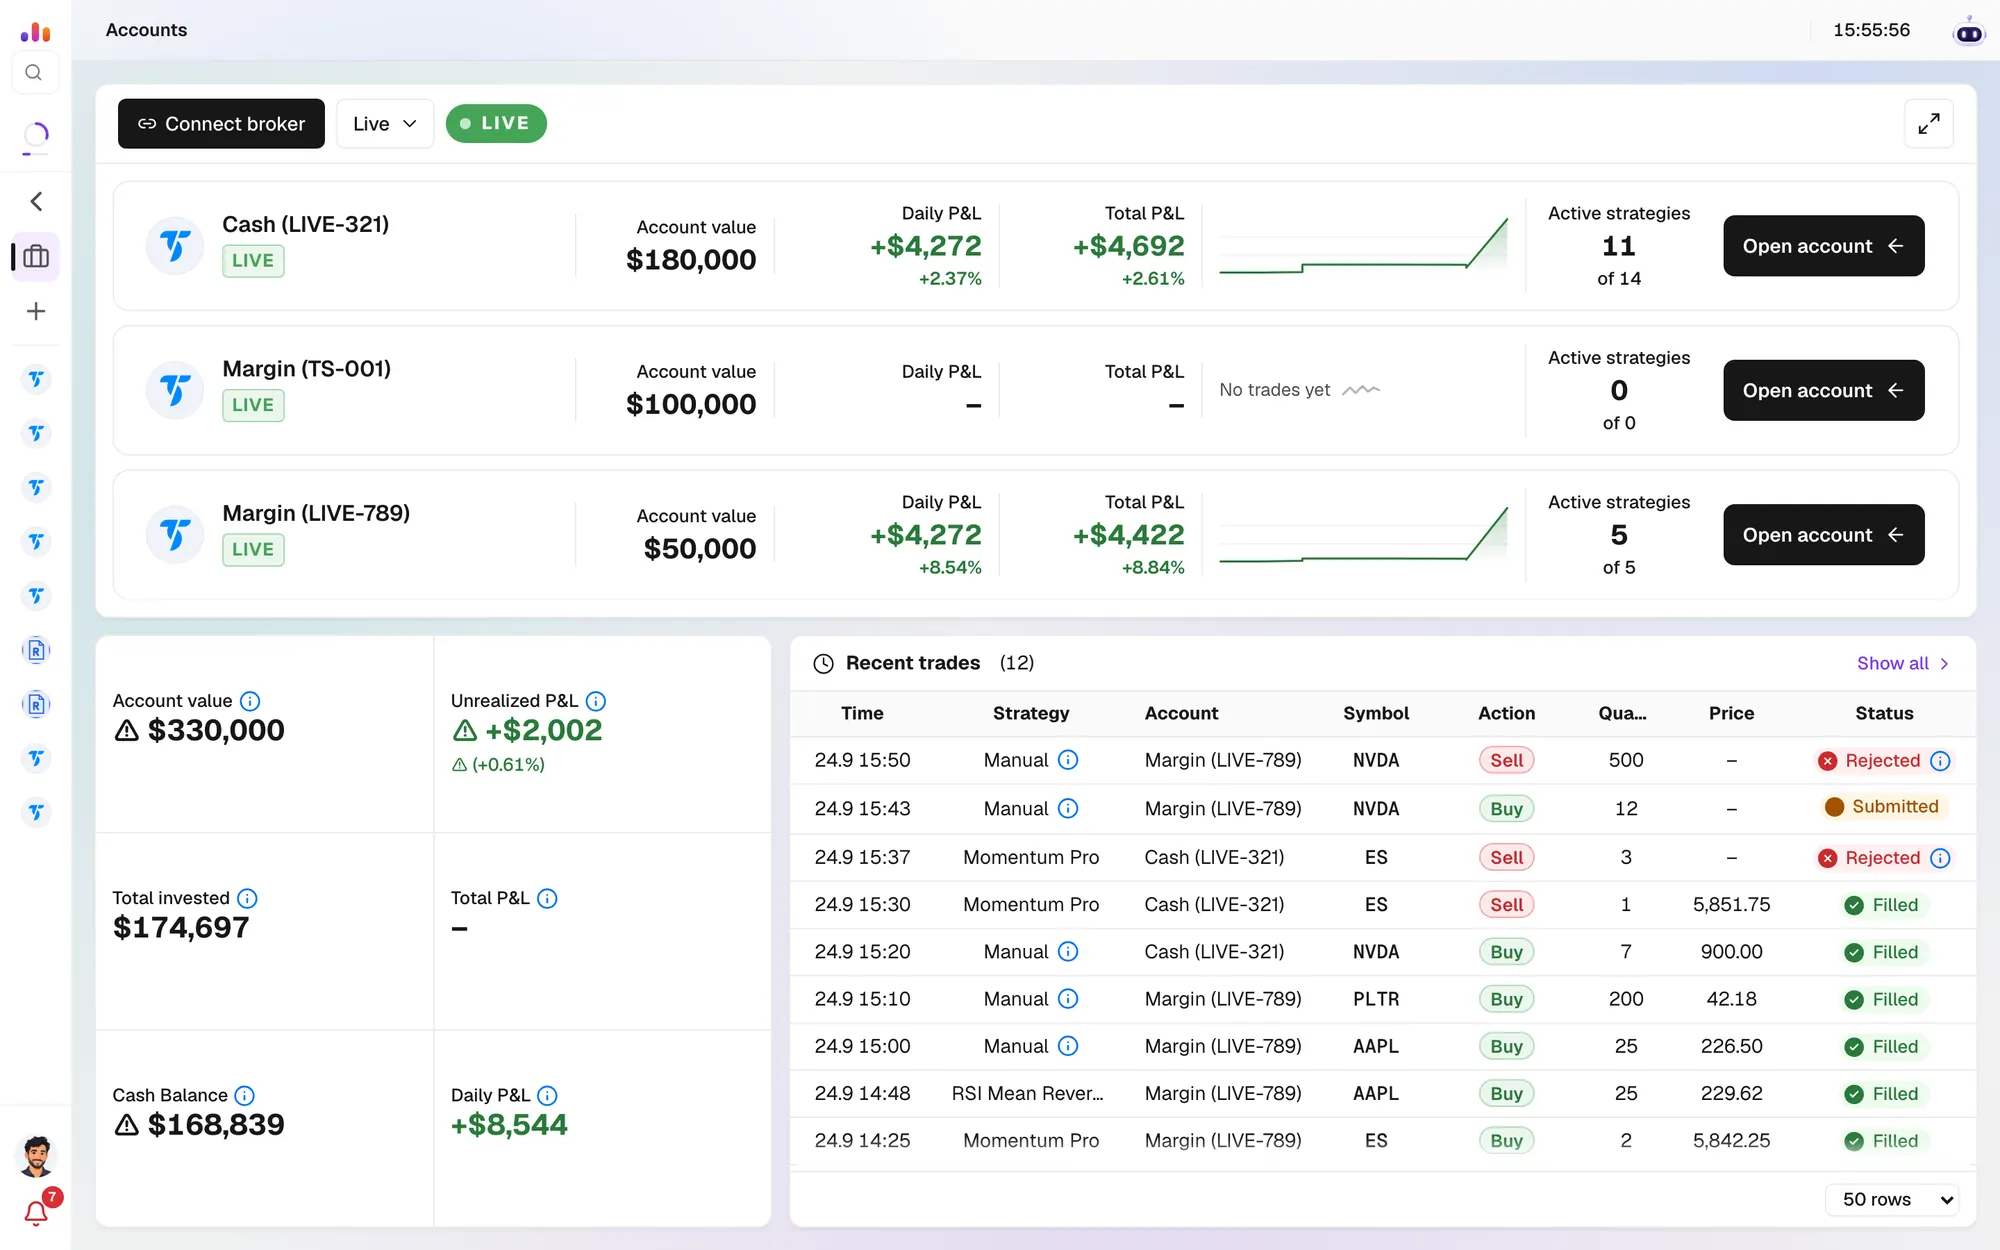Click info icon next to Cash Balance
The image size is (2000, 1250).
244,1095
